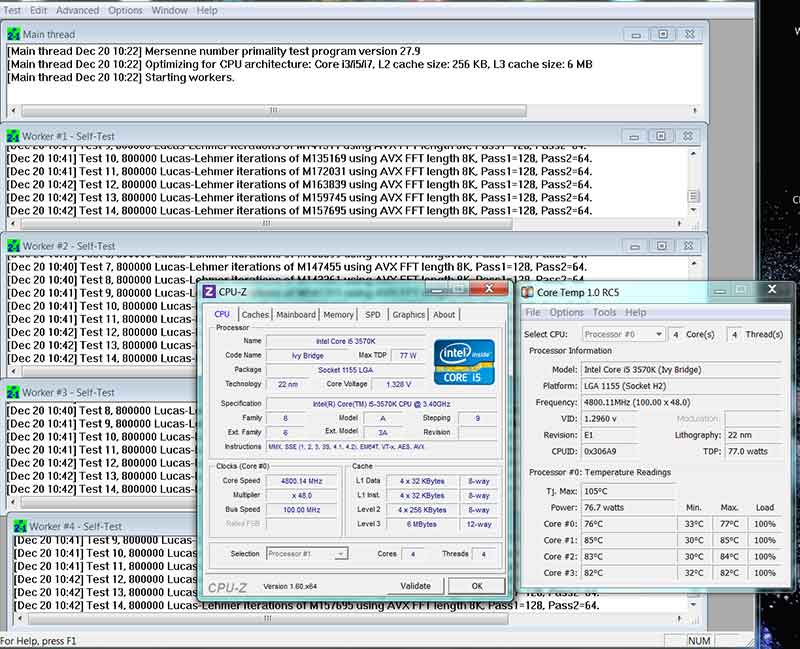Click the down scroll arrow in Worker #1
Viewport: 800px width, 649px height.
pyautogui.click(x=693, y=210)
